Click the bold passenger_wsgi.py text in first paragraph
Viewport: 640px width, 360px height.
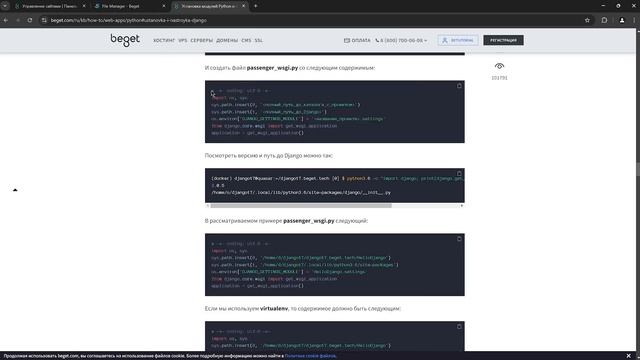pyautogui.click(x=272, y=68)
